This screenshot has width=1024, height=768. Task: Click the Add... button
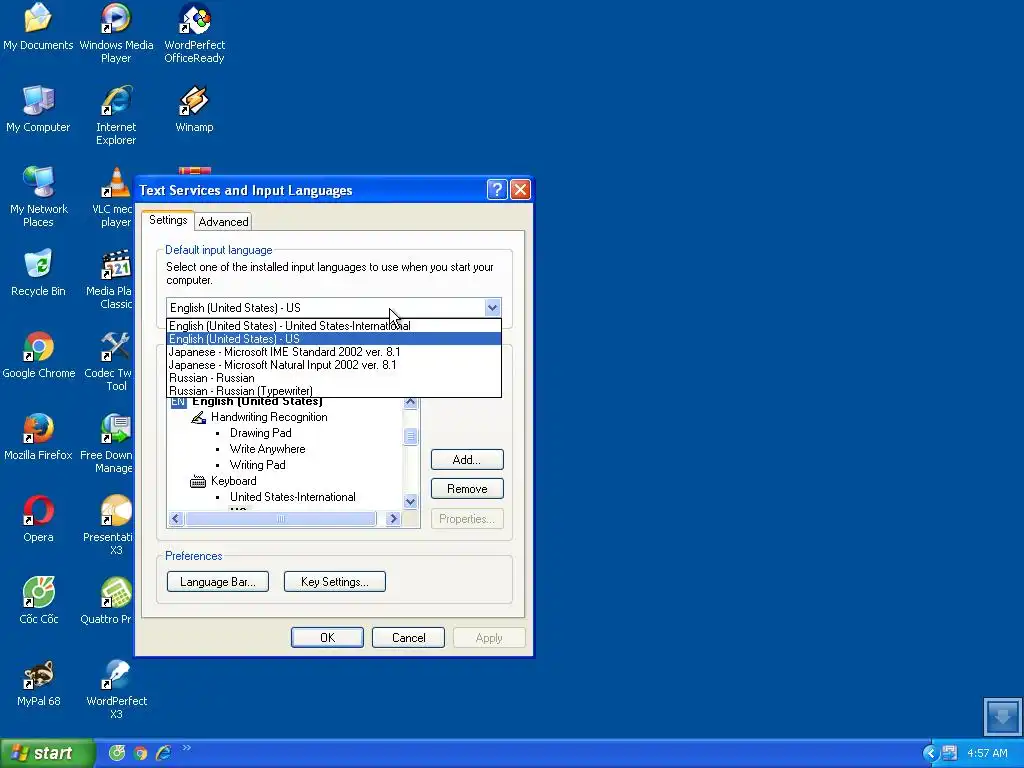[467, 460]
